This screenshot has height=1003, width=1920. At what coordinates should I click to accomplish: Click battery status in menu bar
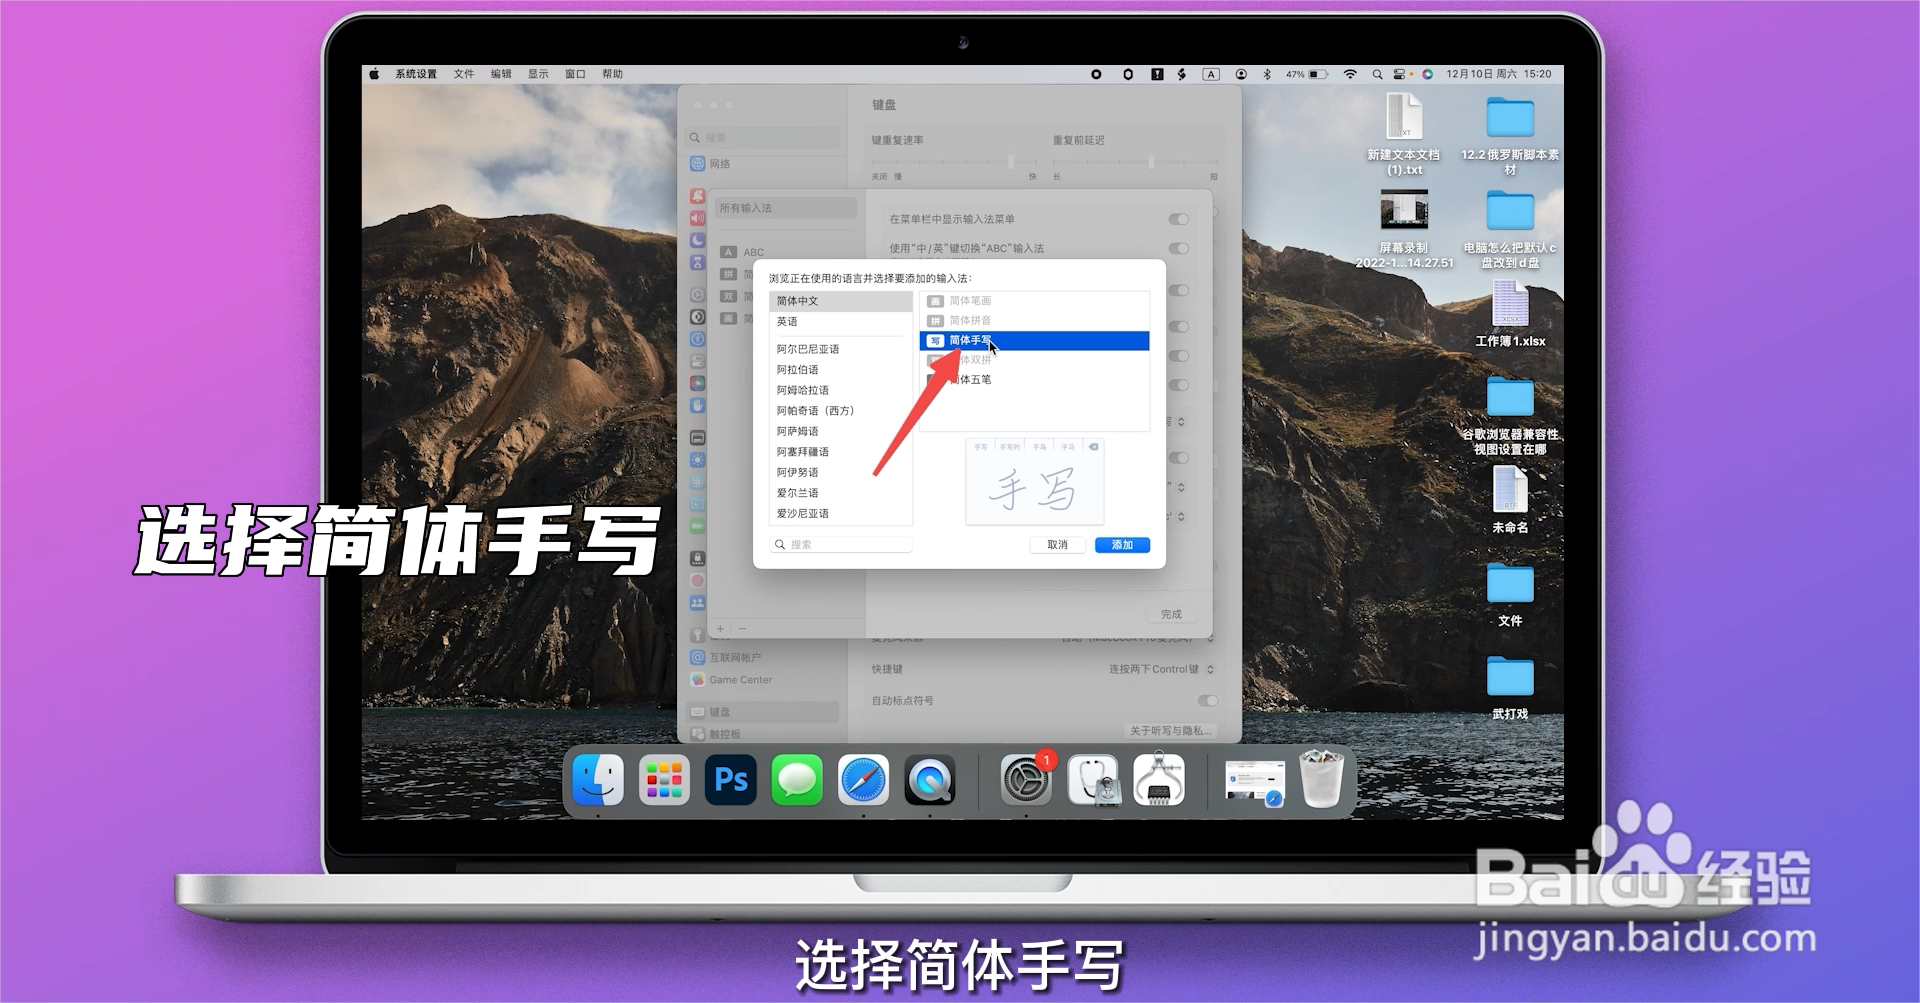1307,74
